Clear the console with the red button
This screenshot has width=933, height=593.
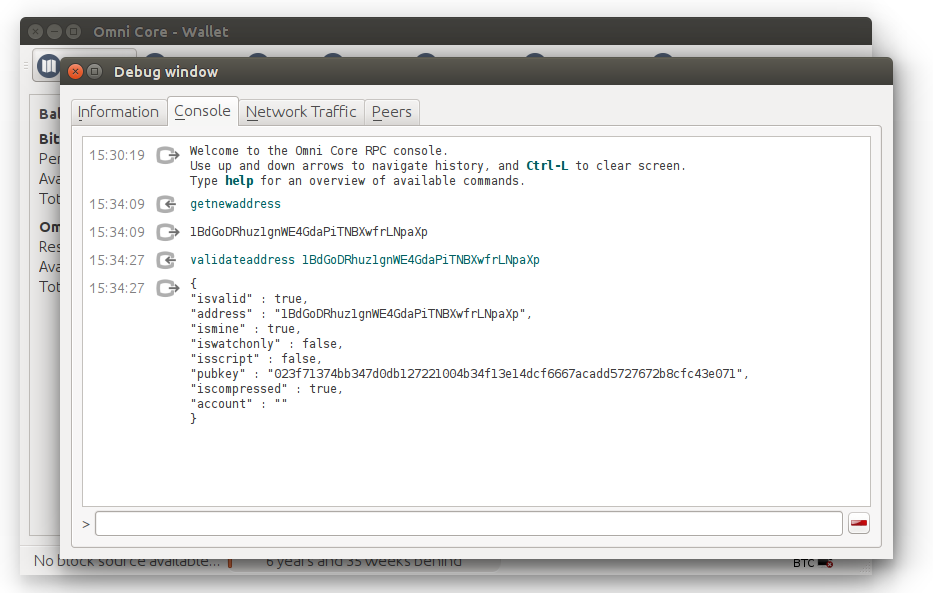click(858, 524)
